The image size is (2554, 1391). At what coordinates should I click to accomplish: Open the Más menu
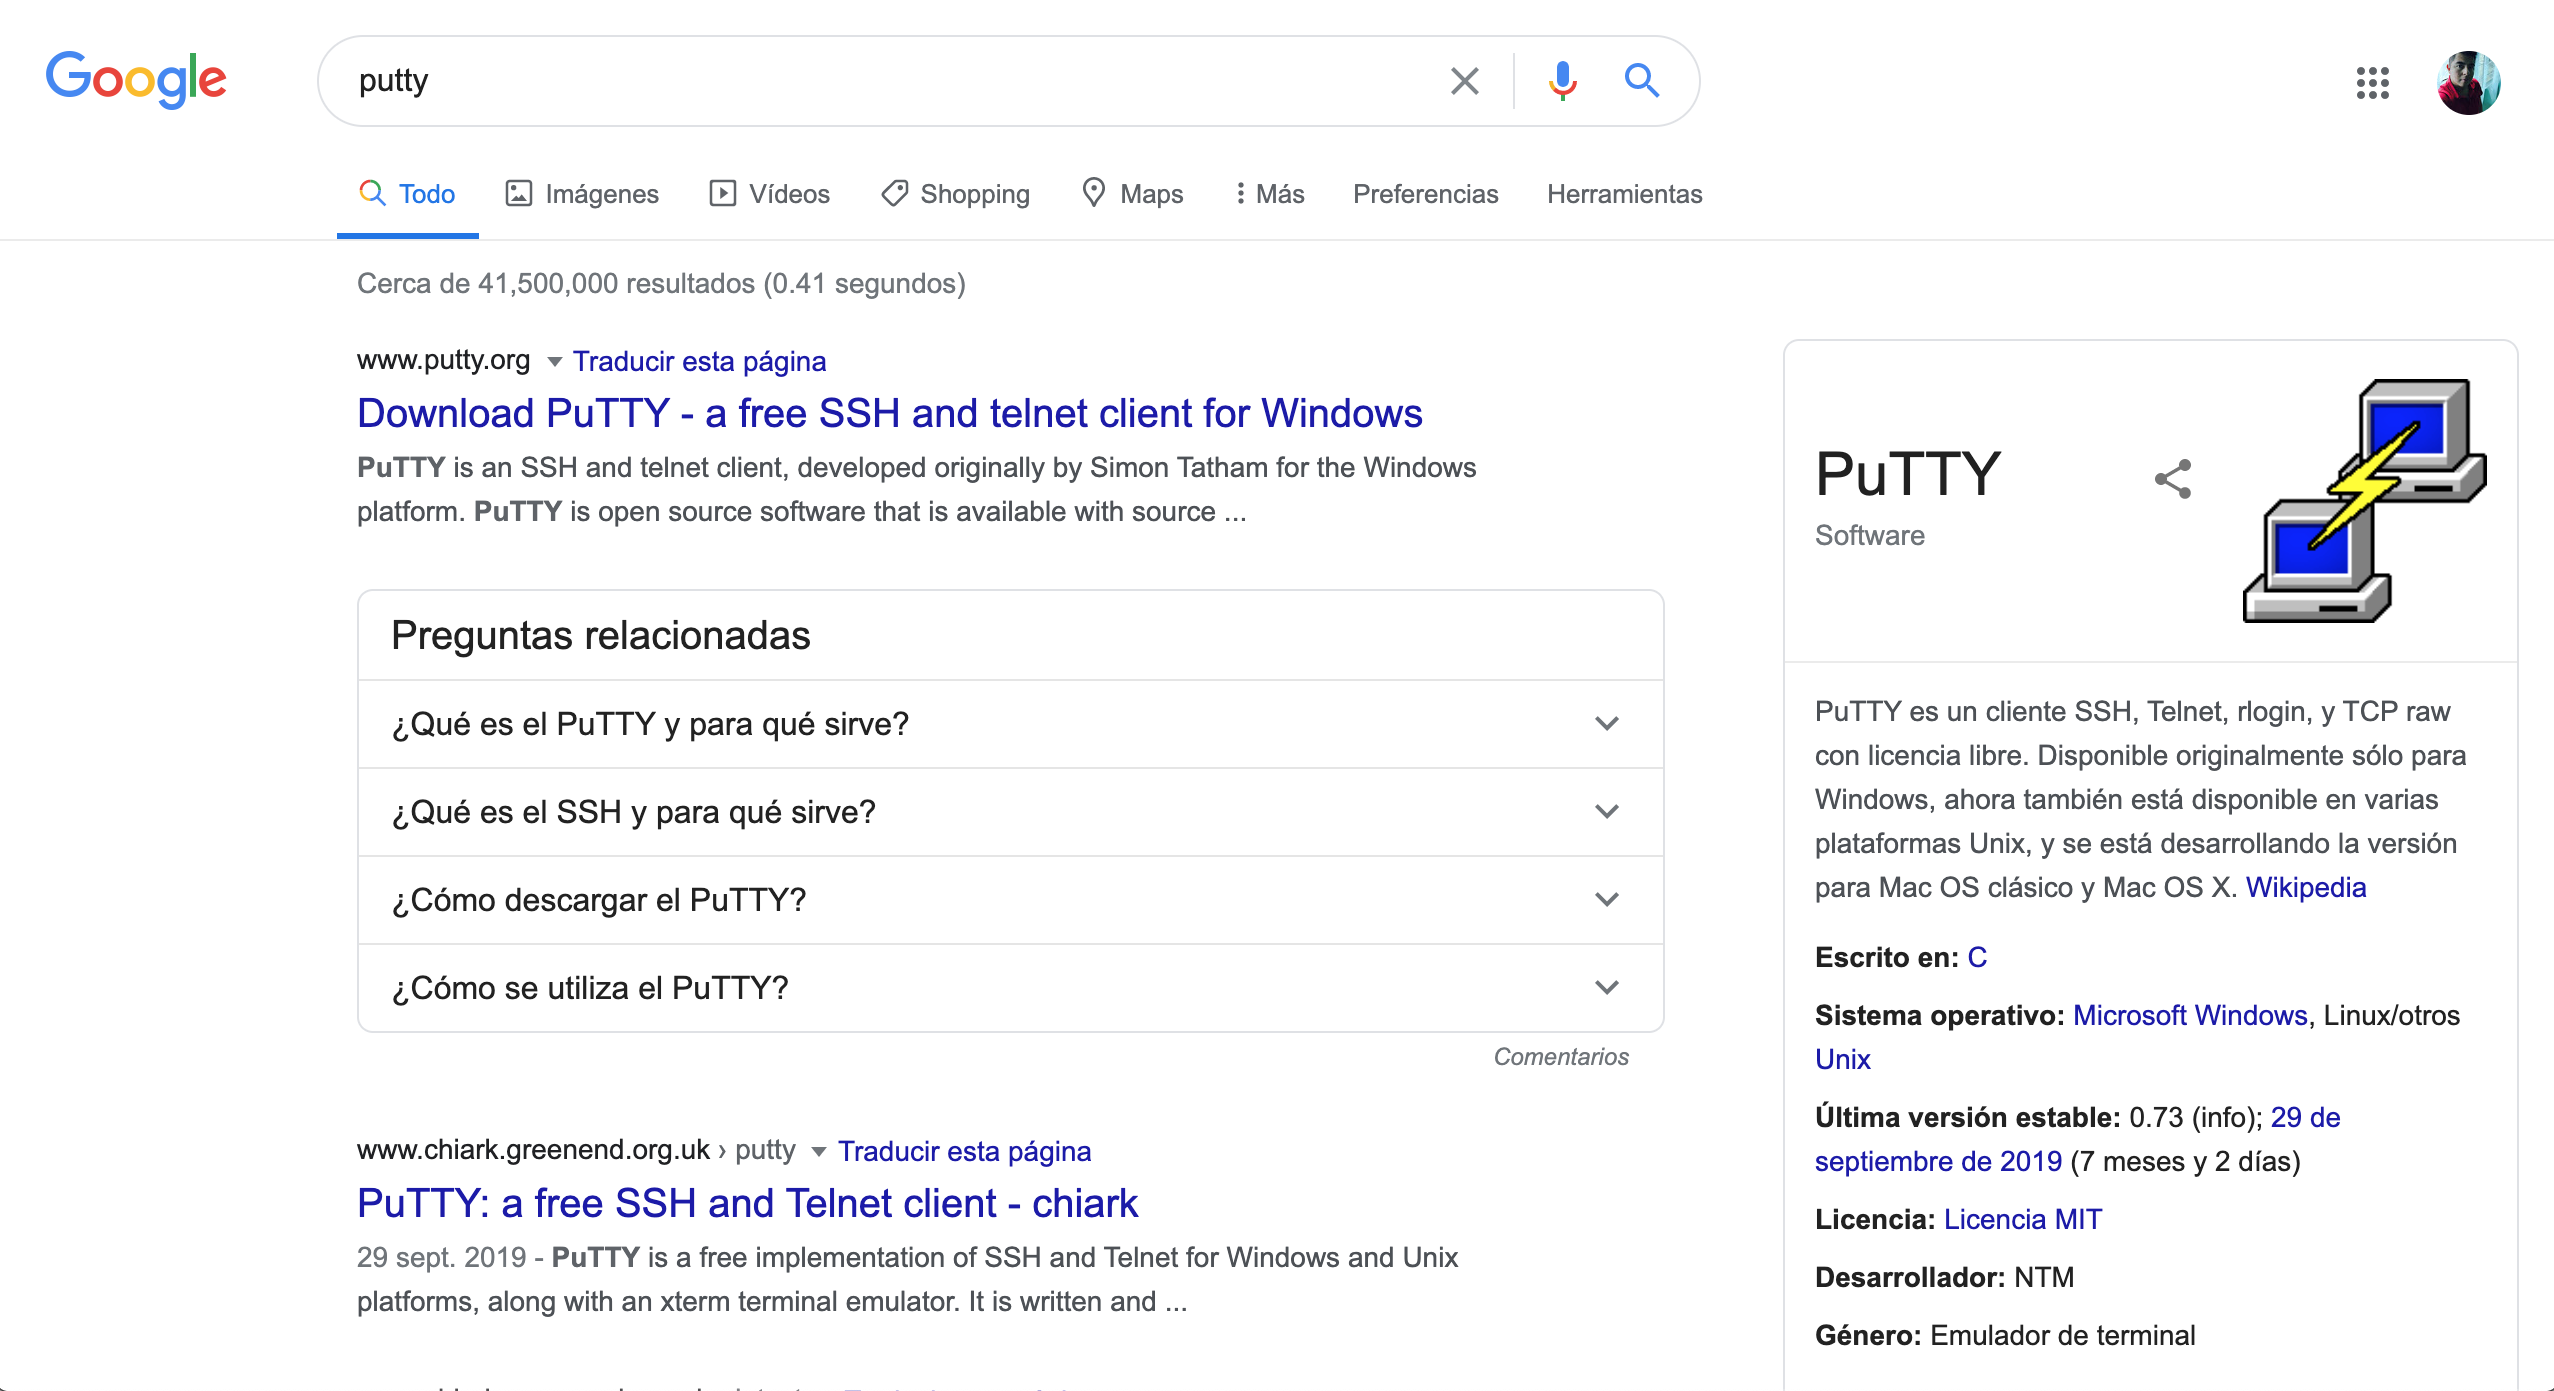[x=1269, y=194]
